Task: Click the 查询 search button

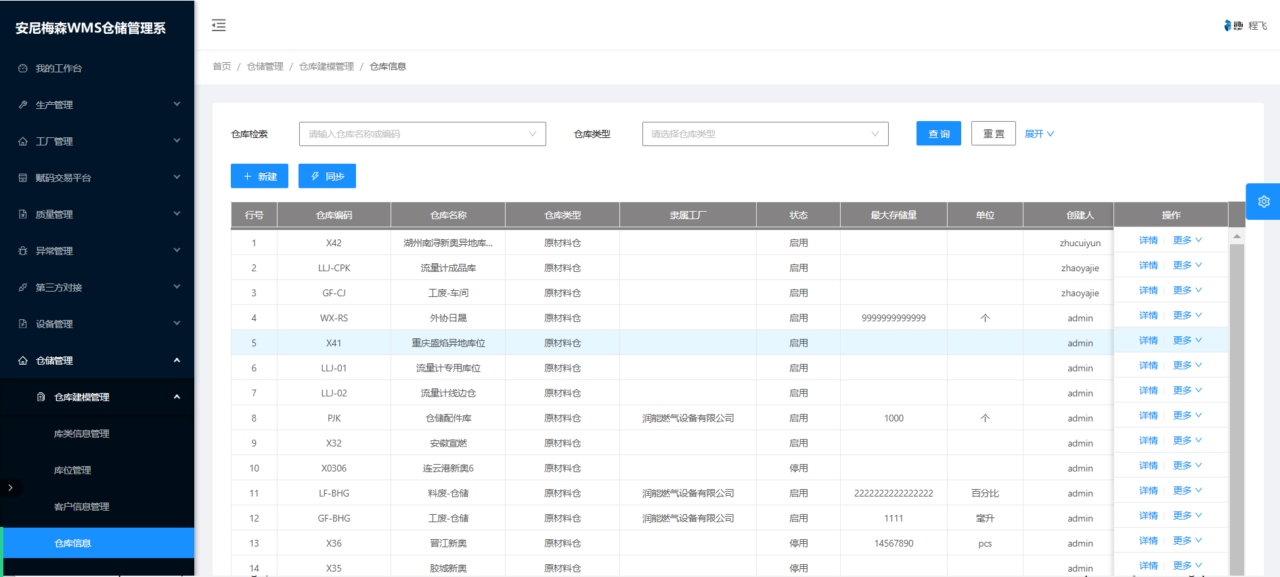Action: tap(939, 133)
